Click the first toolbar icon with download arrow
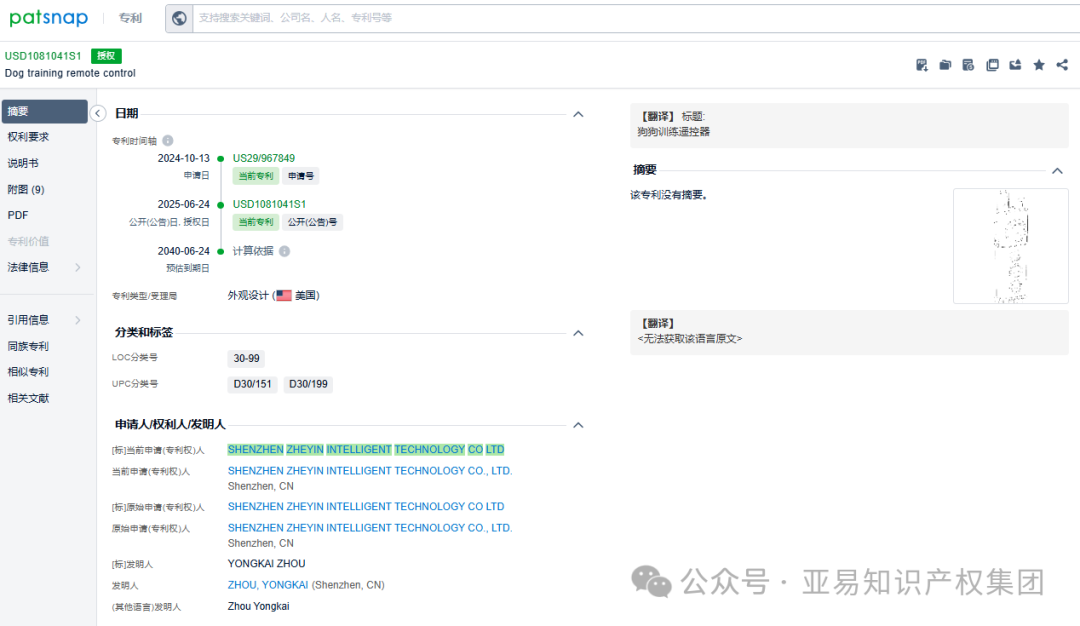 point(922,65)
